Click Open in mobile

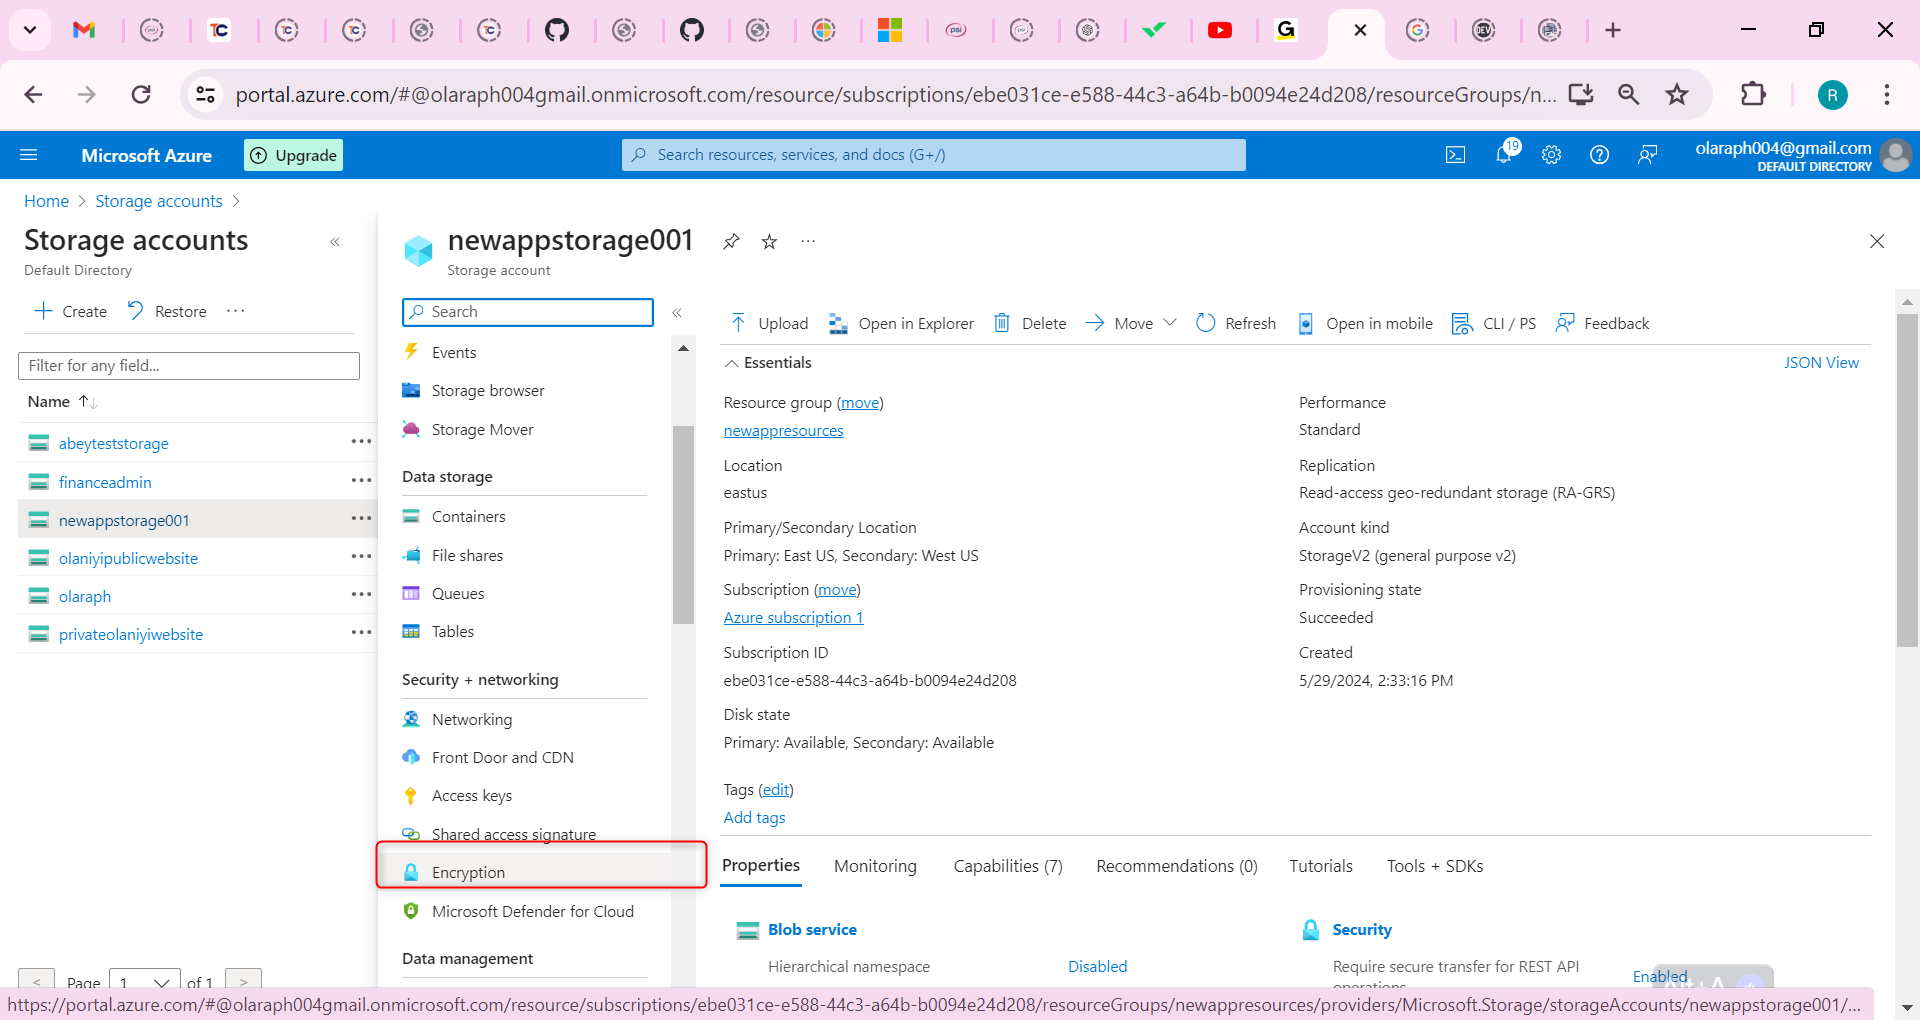[x=1365, y=323]
